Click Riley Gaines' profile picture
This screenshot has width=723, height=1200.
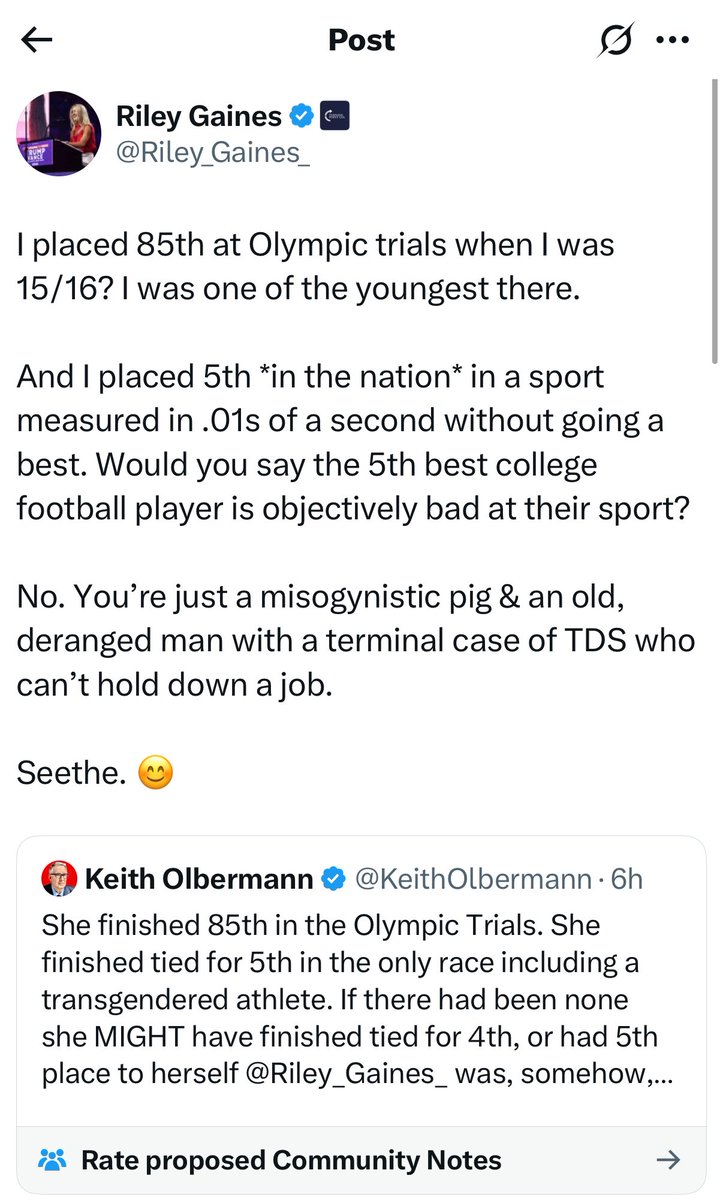point(58,133)
